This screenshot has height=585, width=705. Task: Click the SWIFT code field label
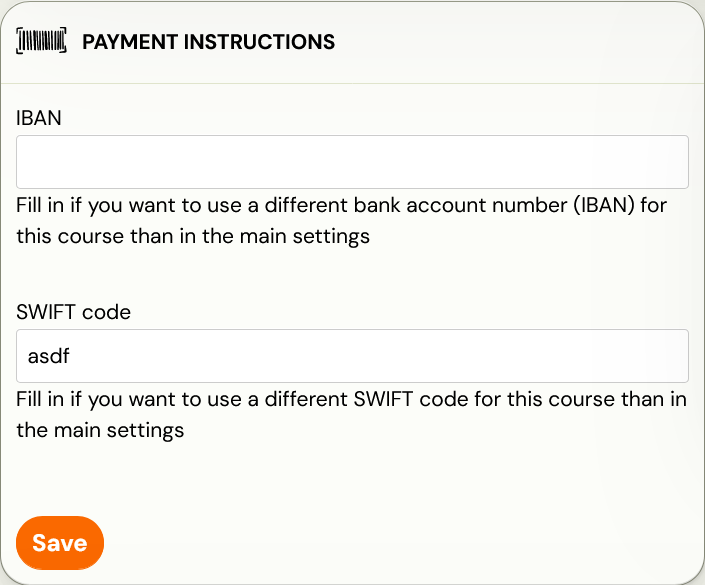click(73, 312)
